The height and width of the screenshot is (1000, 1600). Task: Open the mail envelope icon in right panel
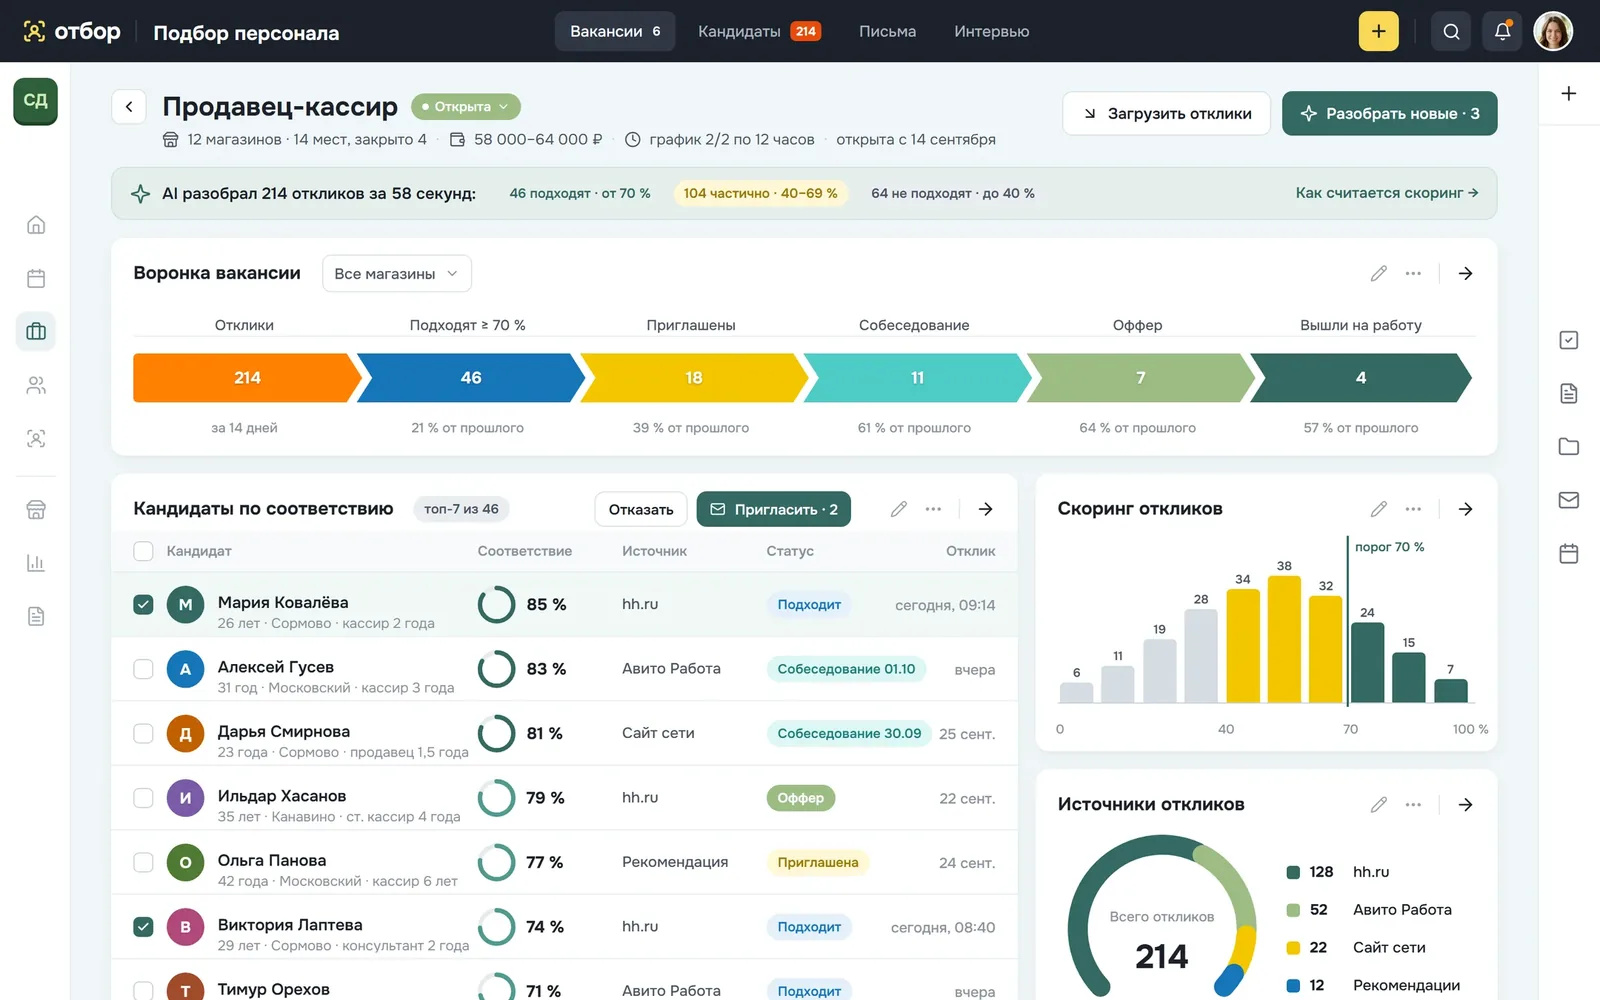pos(1569,500)
